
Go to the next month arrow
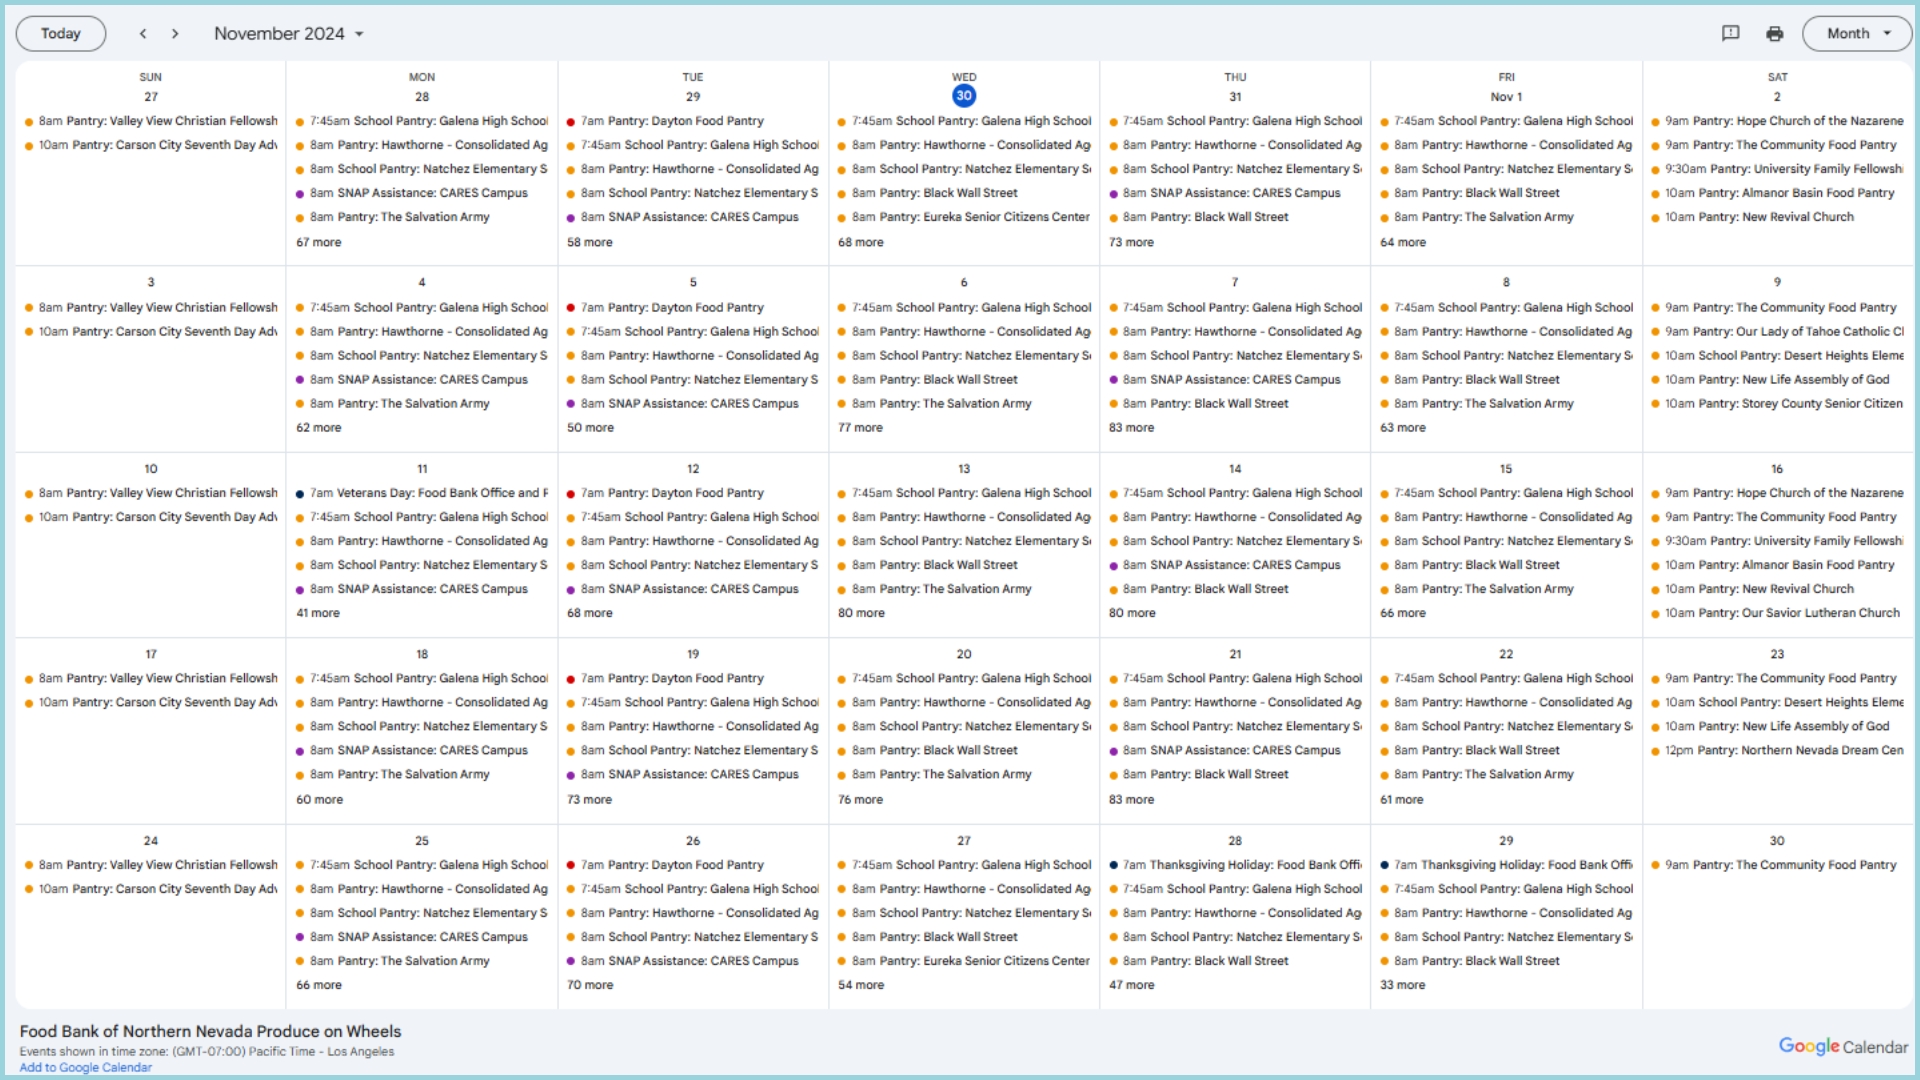[x=175, y=34]
